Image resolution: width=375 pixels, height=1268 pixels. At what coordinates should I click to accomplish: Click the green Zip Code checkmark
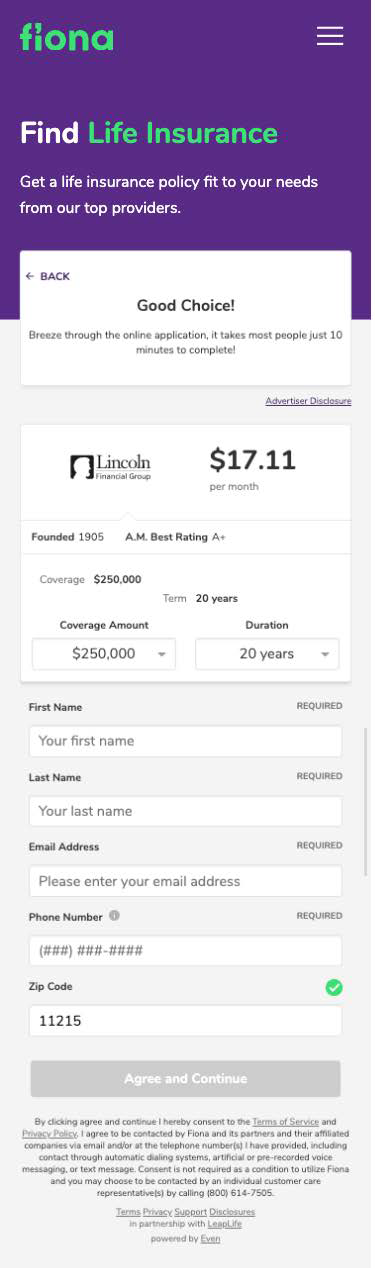(334, 987)
